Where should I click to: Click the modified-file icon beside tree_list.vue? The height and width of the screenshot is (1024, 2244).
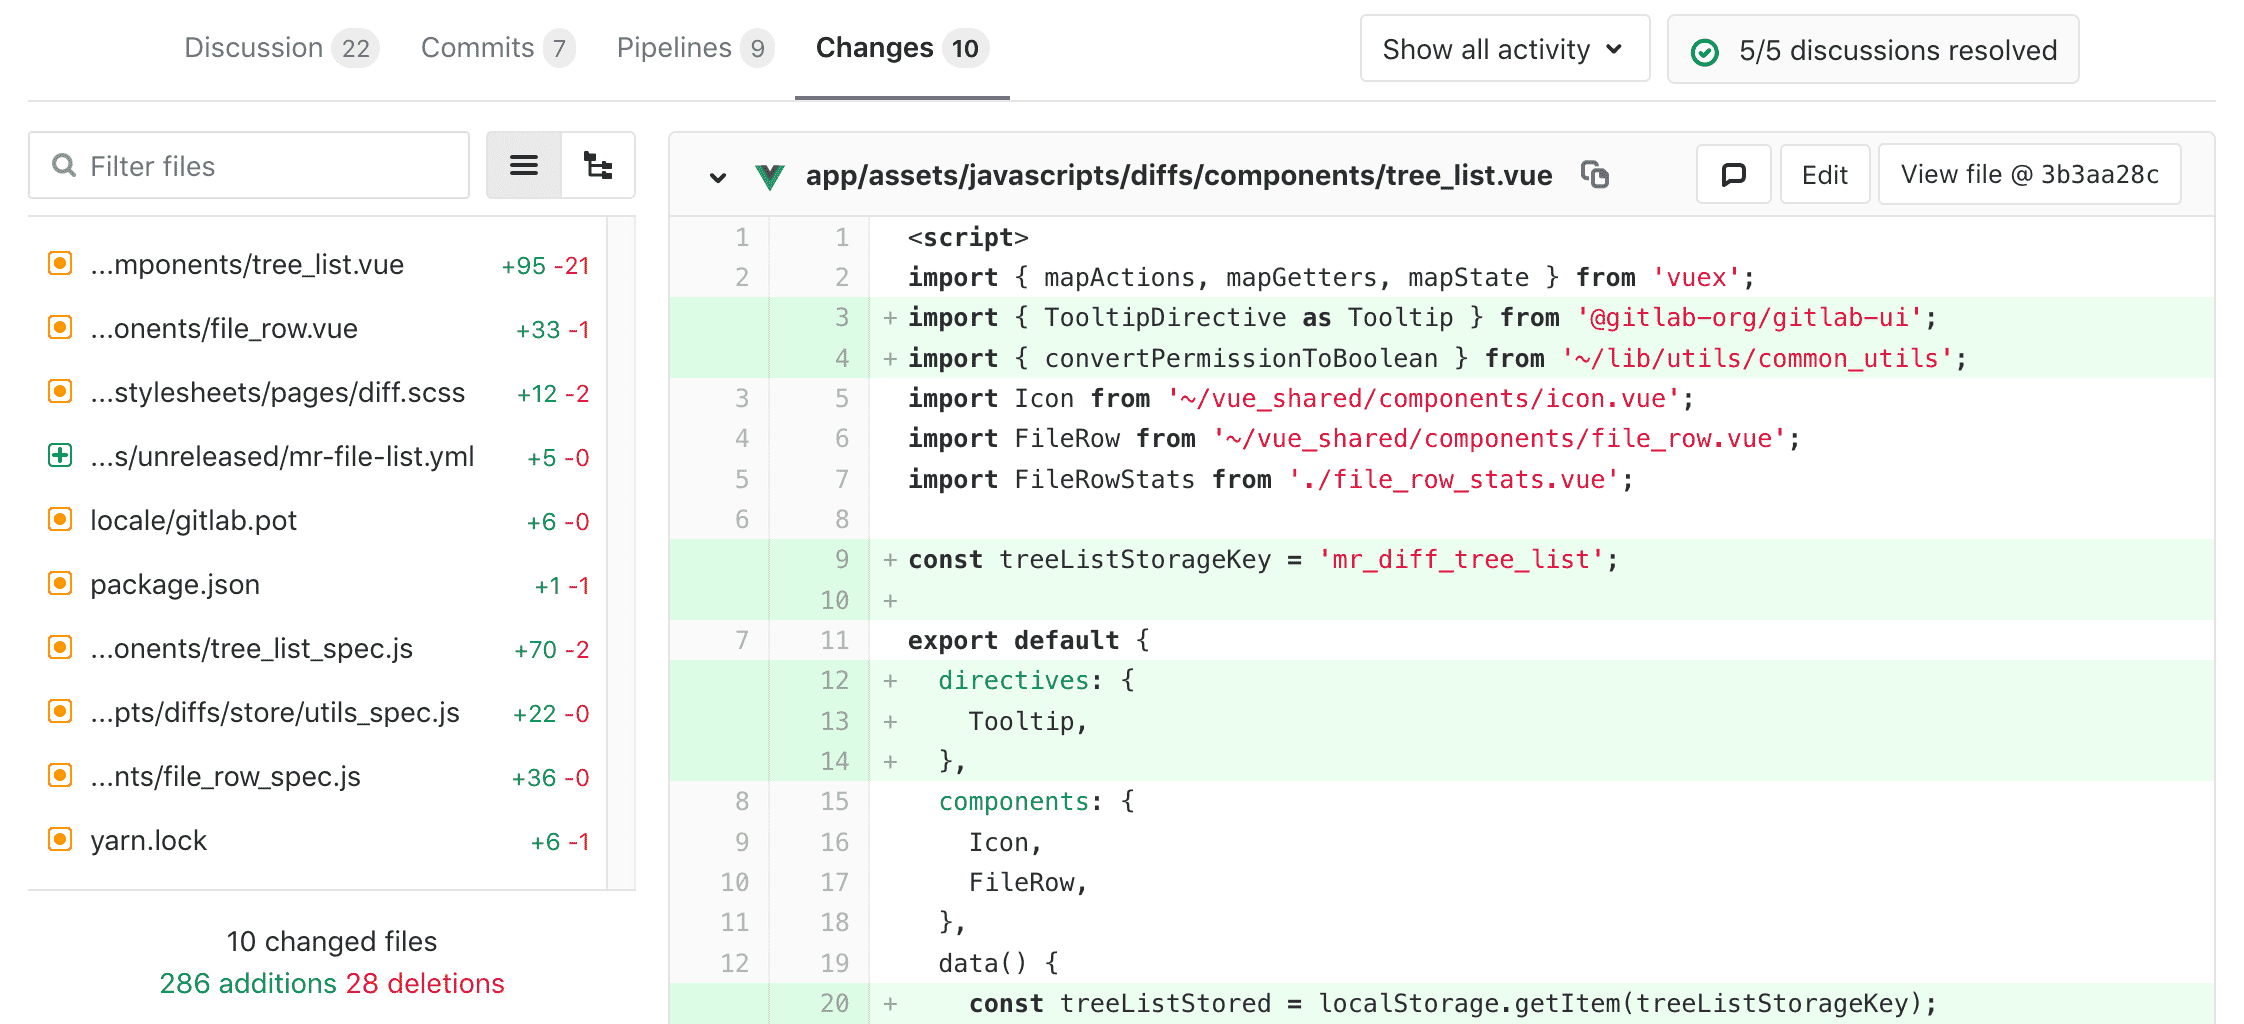click(x=60, y=263)
